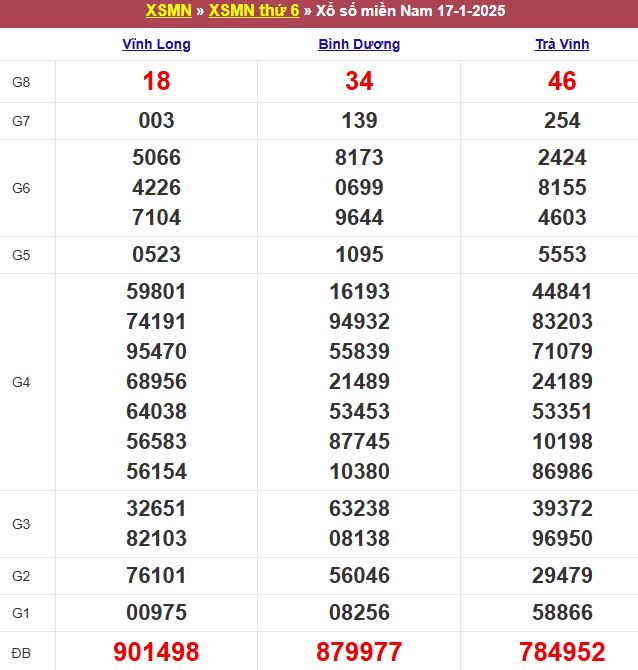Click G6 number 0699
The height and width of the screenshot is (670, 638).
[359, 187]
